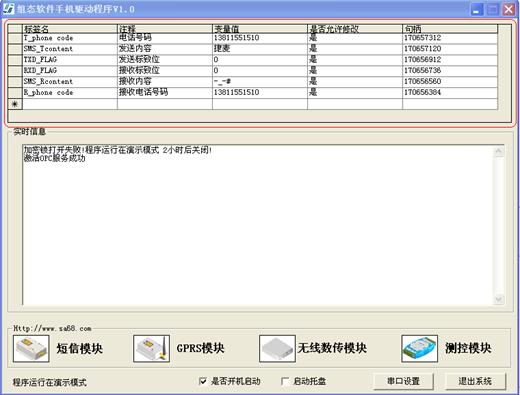
Task: Click the application title bar logo icon
Action: coord(8,9)
